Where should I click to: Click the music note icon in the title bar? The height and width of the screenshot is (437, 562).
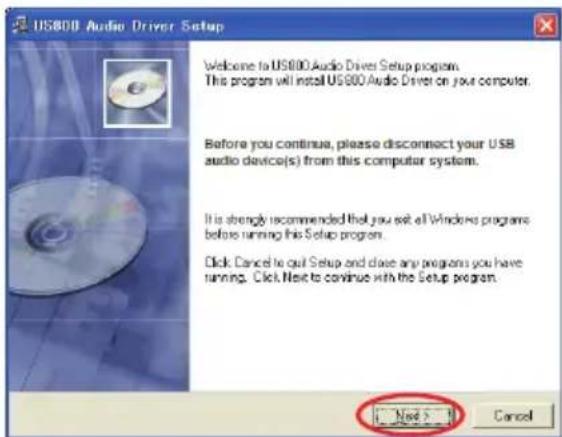coord(20,25)
